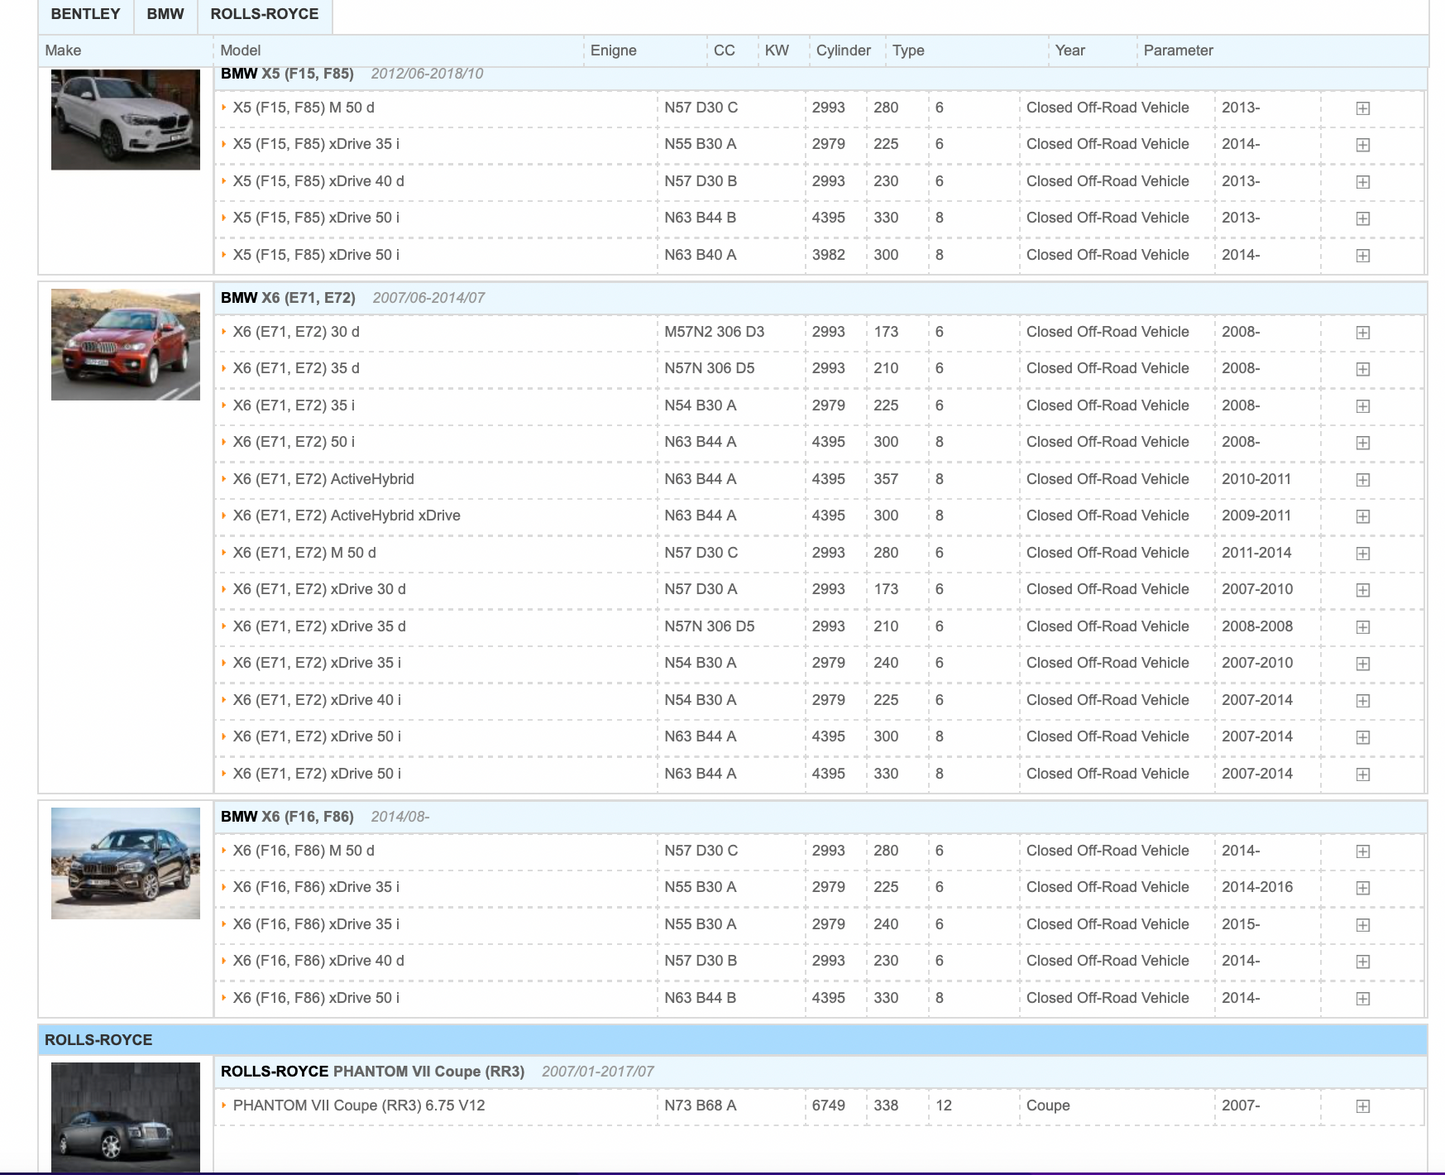
Task: Select the ROLLS-ROYCE section header bar
Action: [x=732, y=1040]
